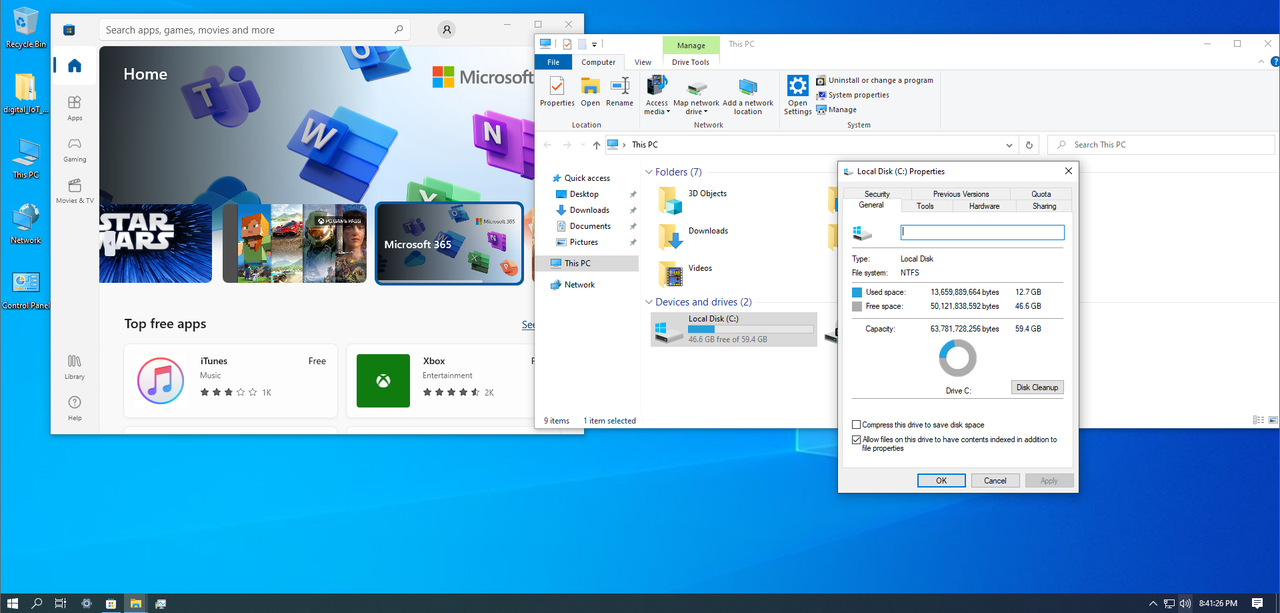
Task: Open Movies & TV in Store sidebar
Action: pyautogui.click(x=74, y=191)
